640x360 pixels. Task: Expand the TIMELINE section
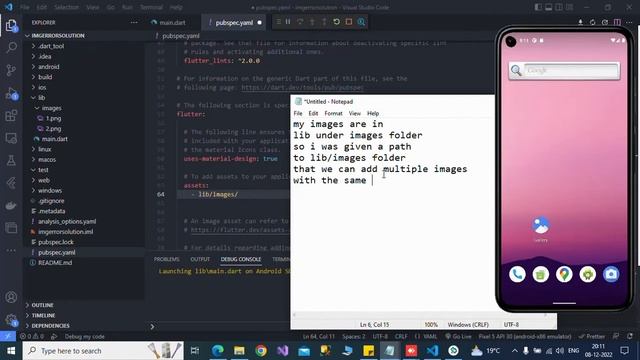pos(42,316)
